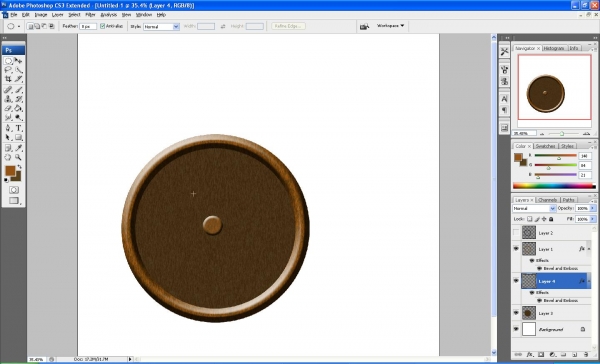The image size is (600, 364).
Task: Uncheck the Anti-alias checkbox
Action: click(x=103, y=26)
